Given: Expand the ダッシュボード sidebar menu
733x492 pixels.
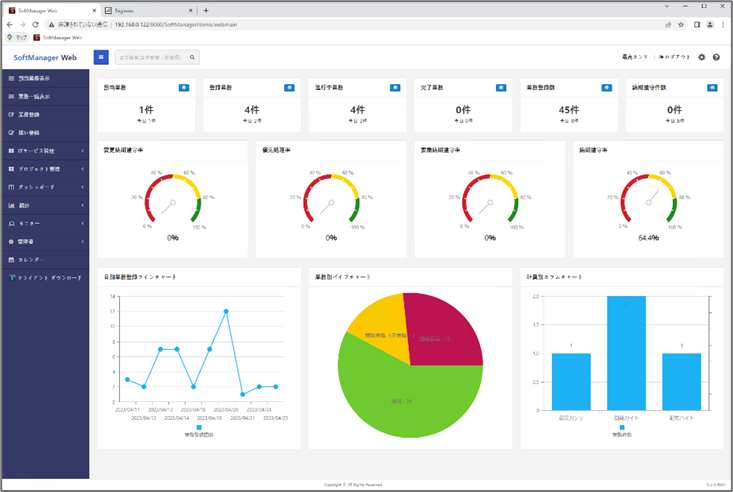Looking at the screenshot, I should (x=45, y=187).
